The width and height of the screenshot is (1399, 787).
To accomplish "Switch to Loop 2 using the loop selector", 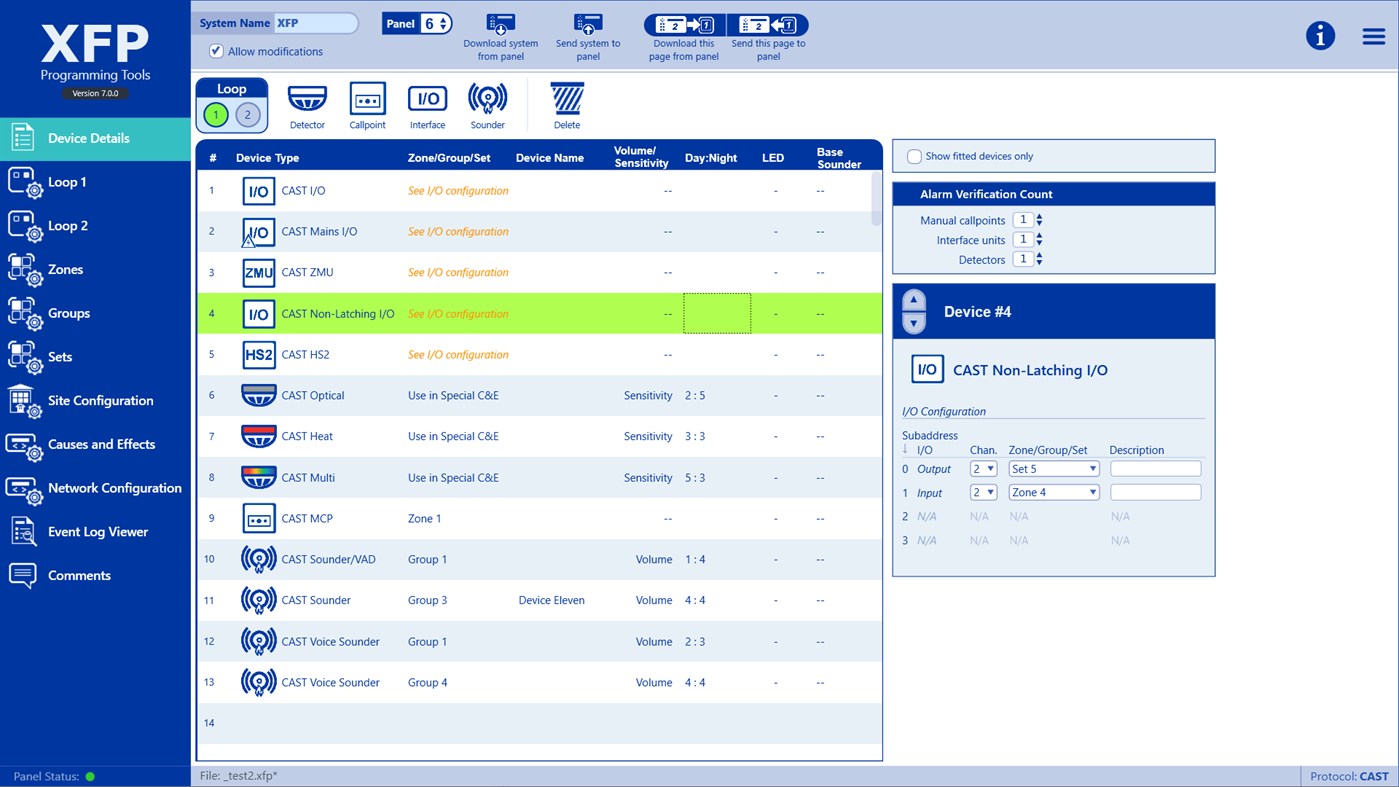I will (247, 114).
